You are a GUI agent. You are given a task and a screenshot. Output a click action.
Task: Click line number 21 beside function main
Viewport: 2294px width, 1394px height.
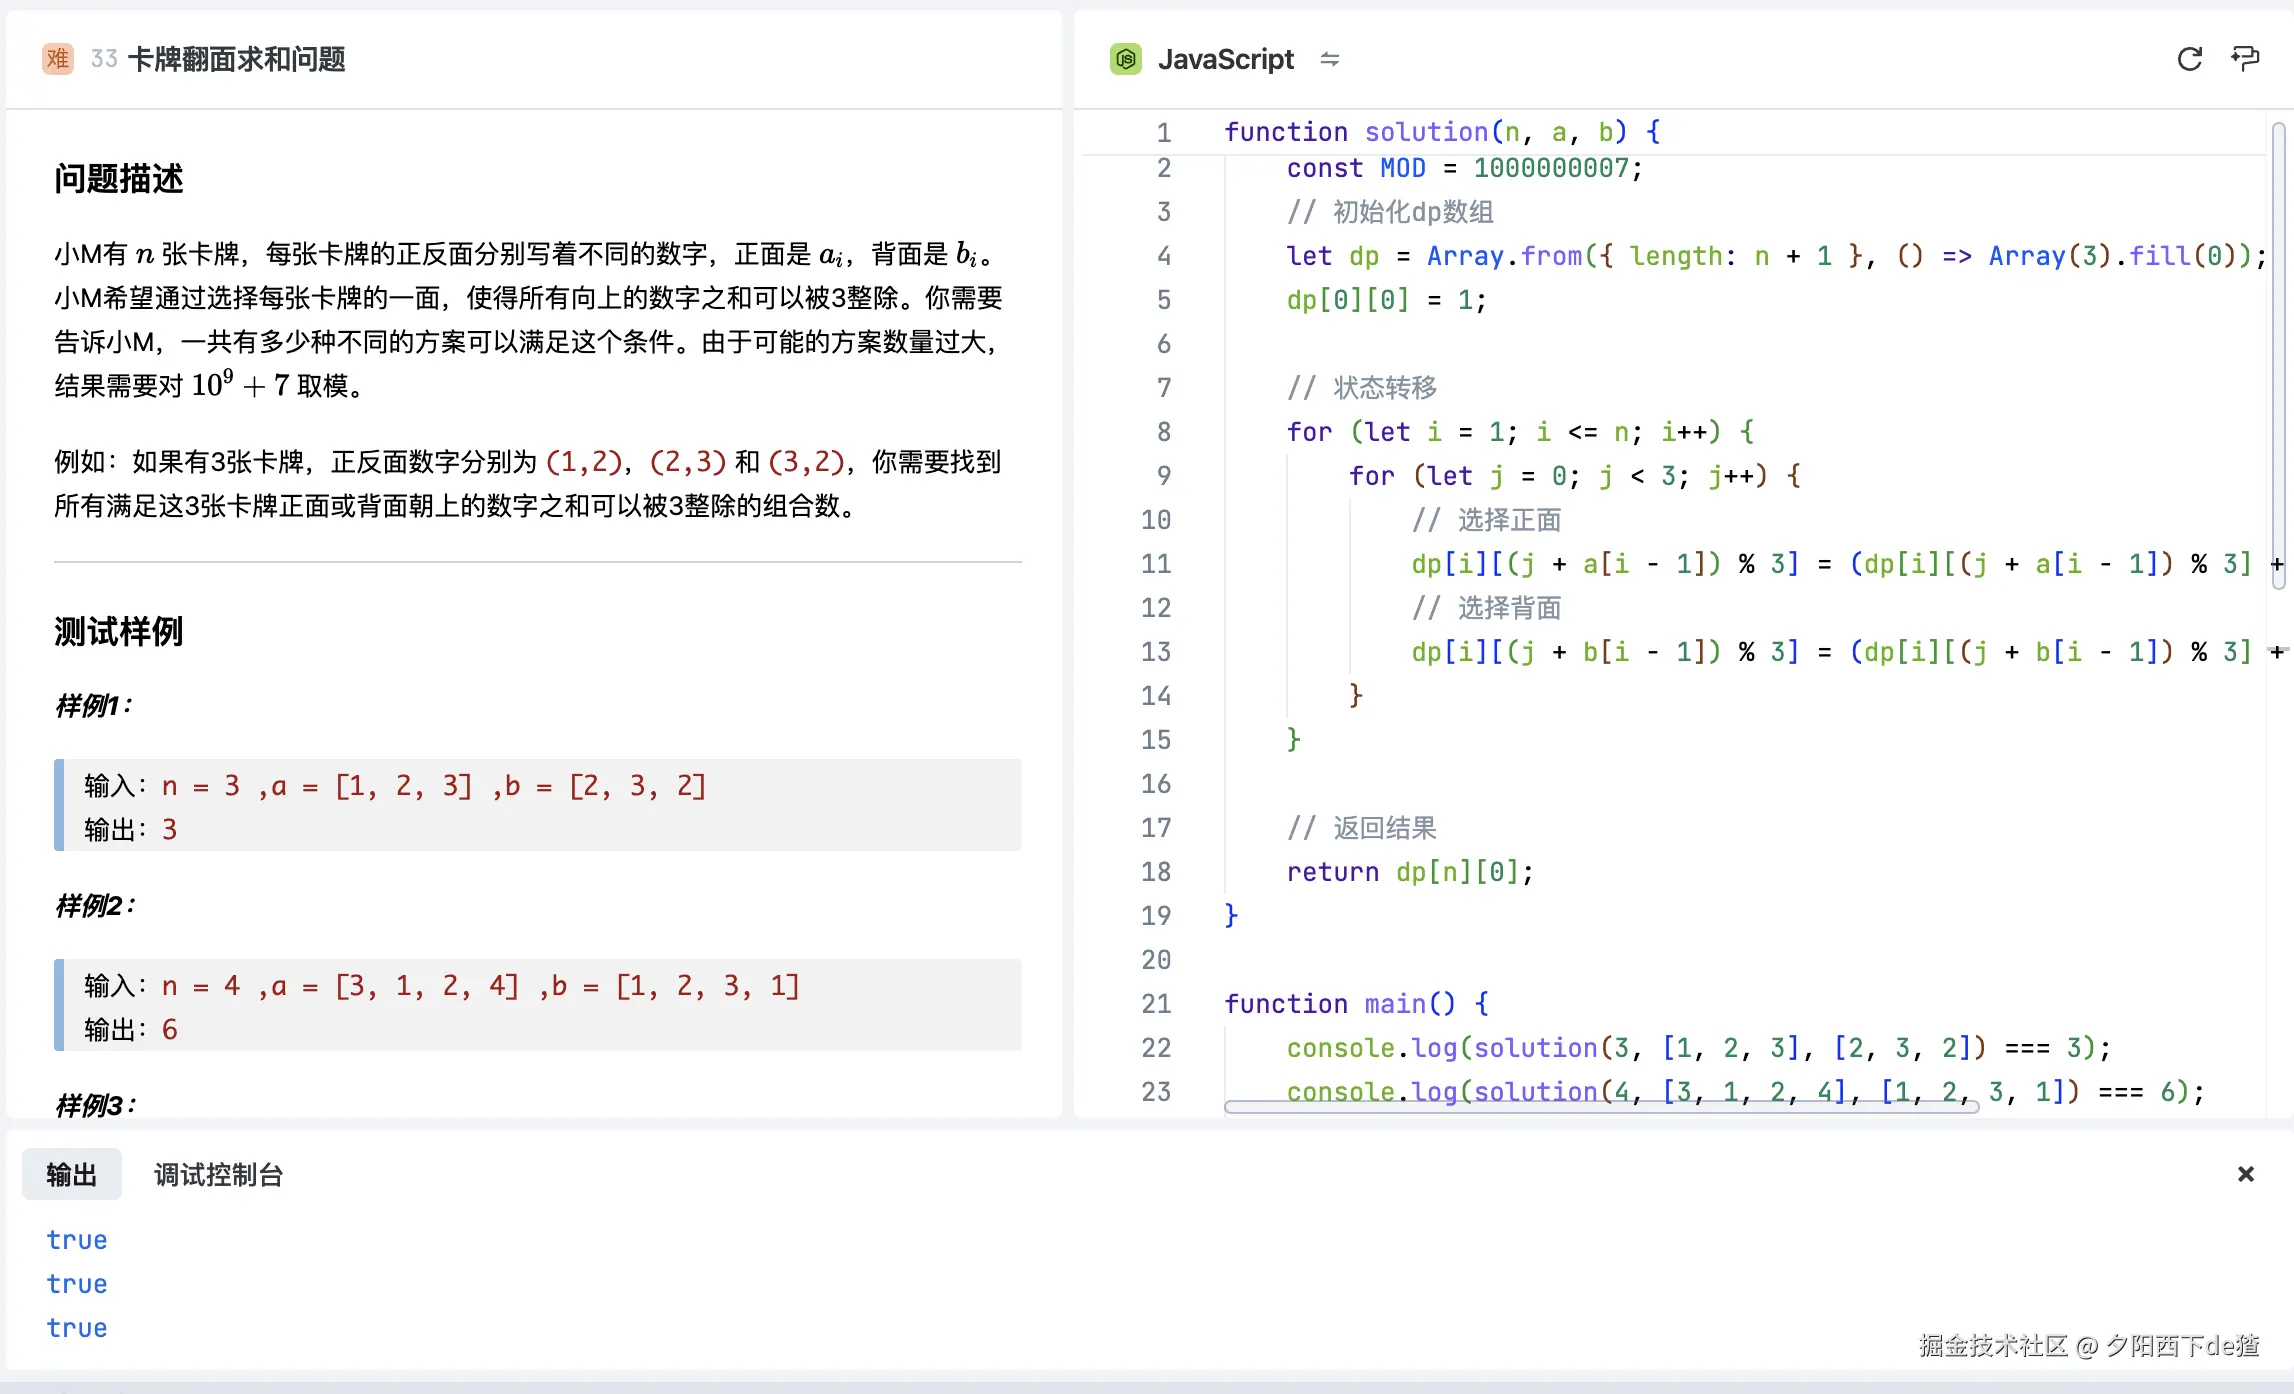coord(1156,1004)
